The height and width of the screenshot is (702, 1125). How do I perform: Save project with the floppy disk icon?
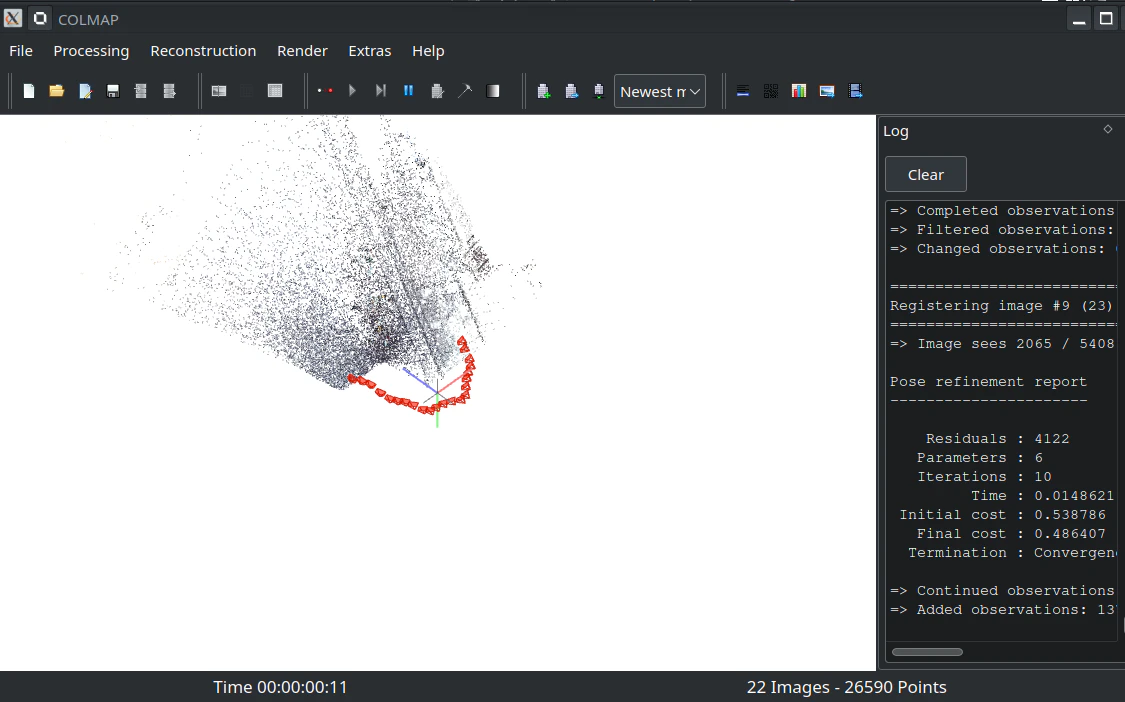[x=113, y=91]
